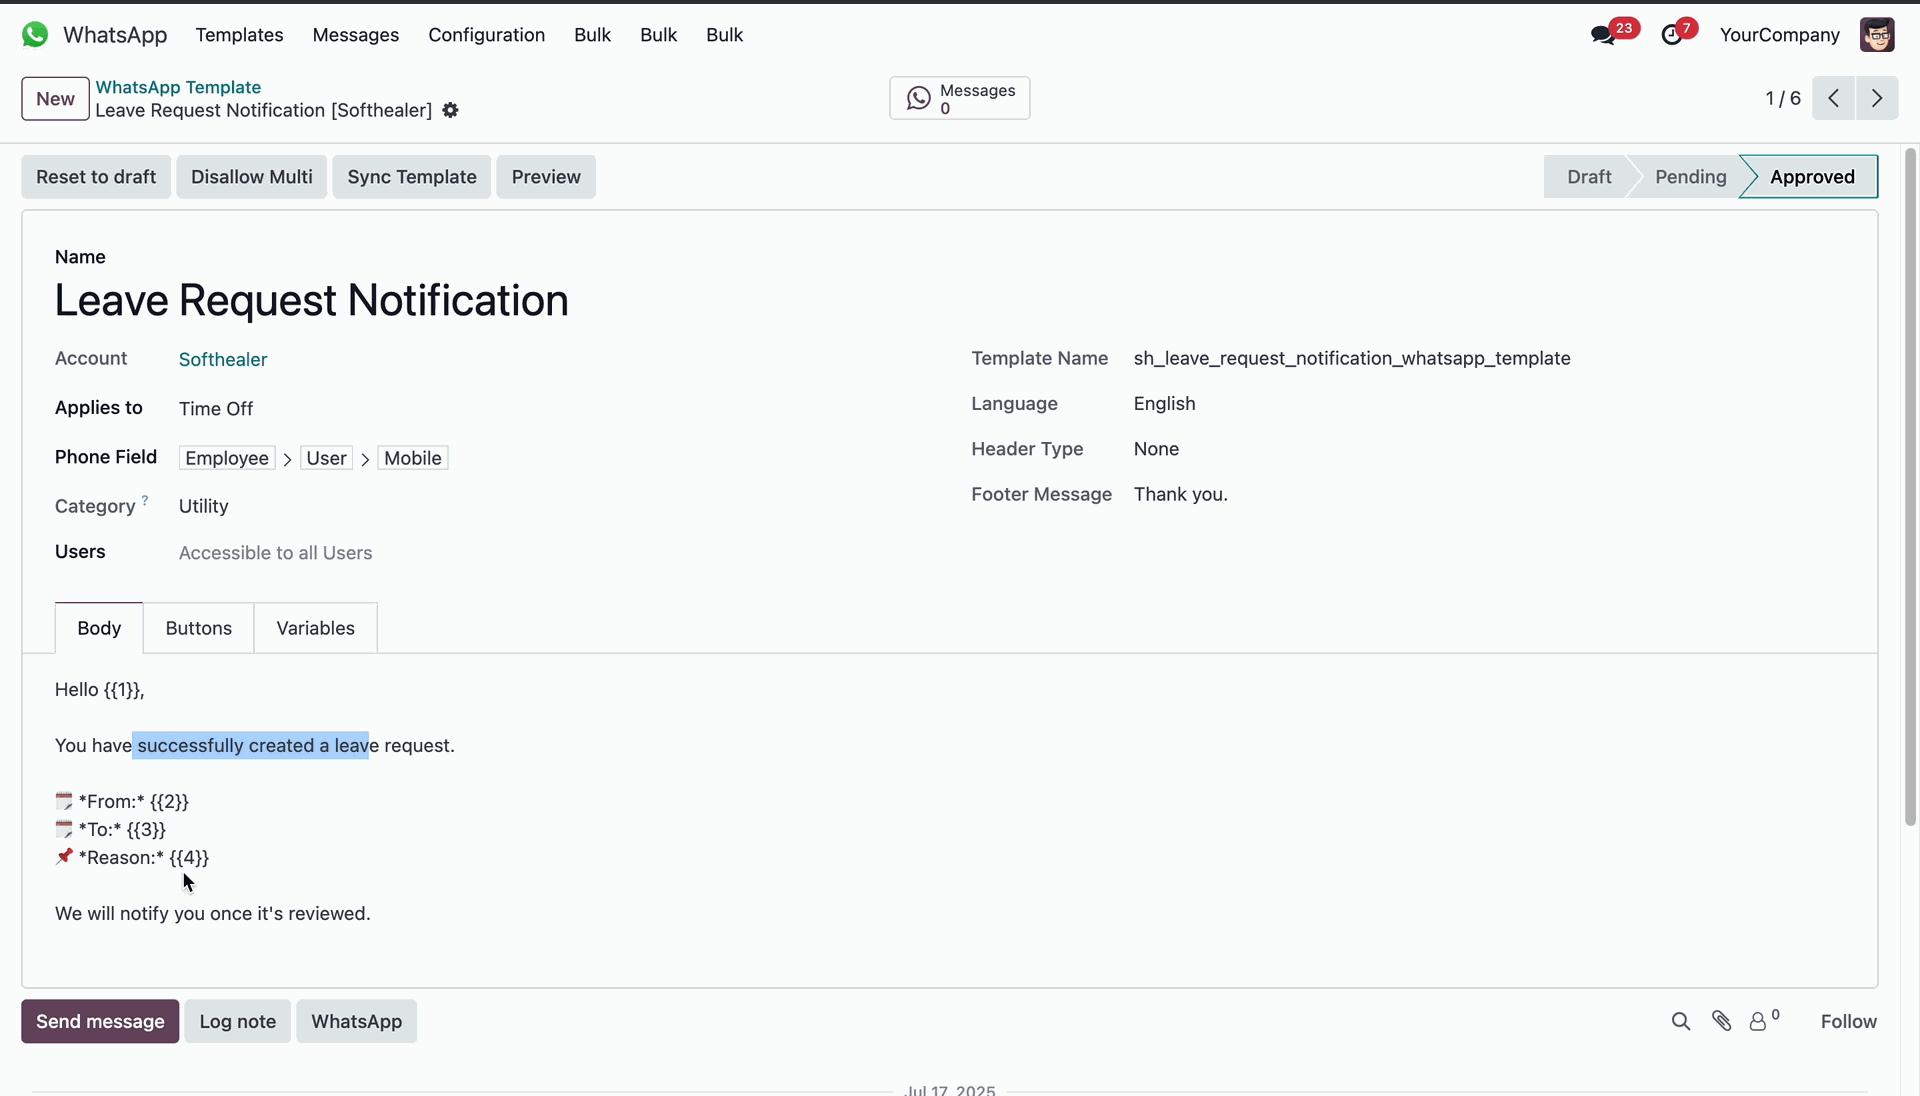Click the Messages stat button
This screenshot has width=1920, height=1096.
click(x=960, y=98)
